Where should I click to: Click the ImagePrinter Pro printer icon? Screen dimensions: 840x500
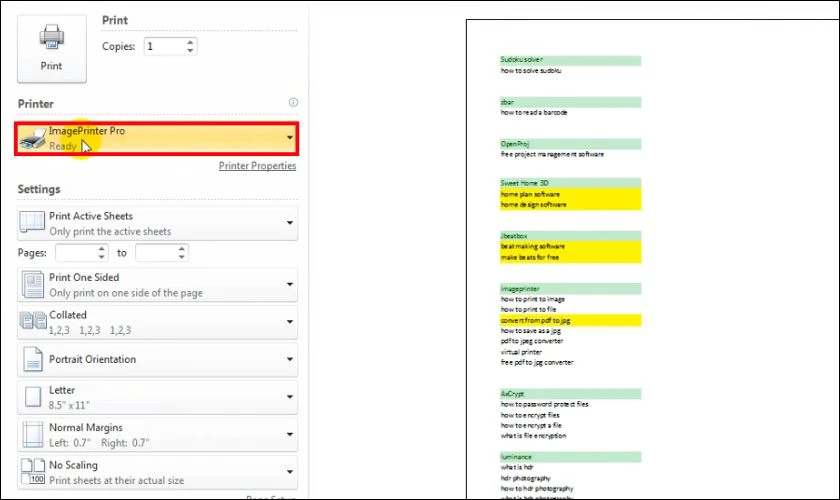coord(33,139)
